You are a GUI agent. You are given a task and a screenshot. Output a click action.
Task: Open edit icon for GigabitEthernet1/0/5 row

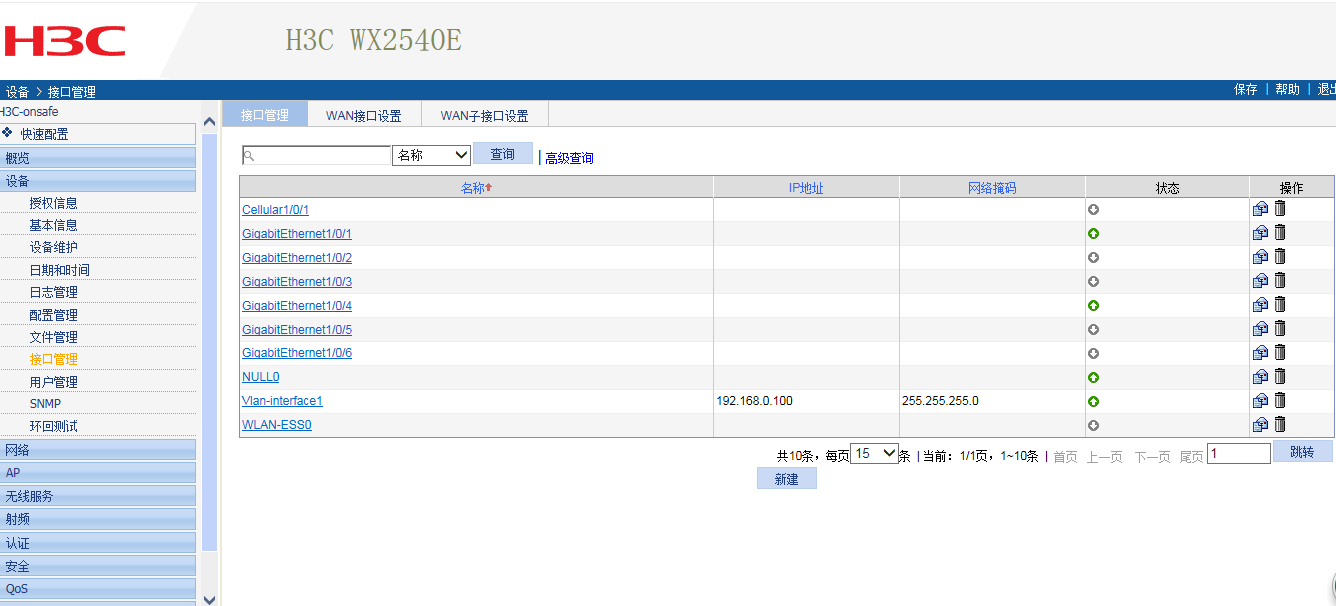coord(1260,329)
